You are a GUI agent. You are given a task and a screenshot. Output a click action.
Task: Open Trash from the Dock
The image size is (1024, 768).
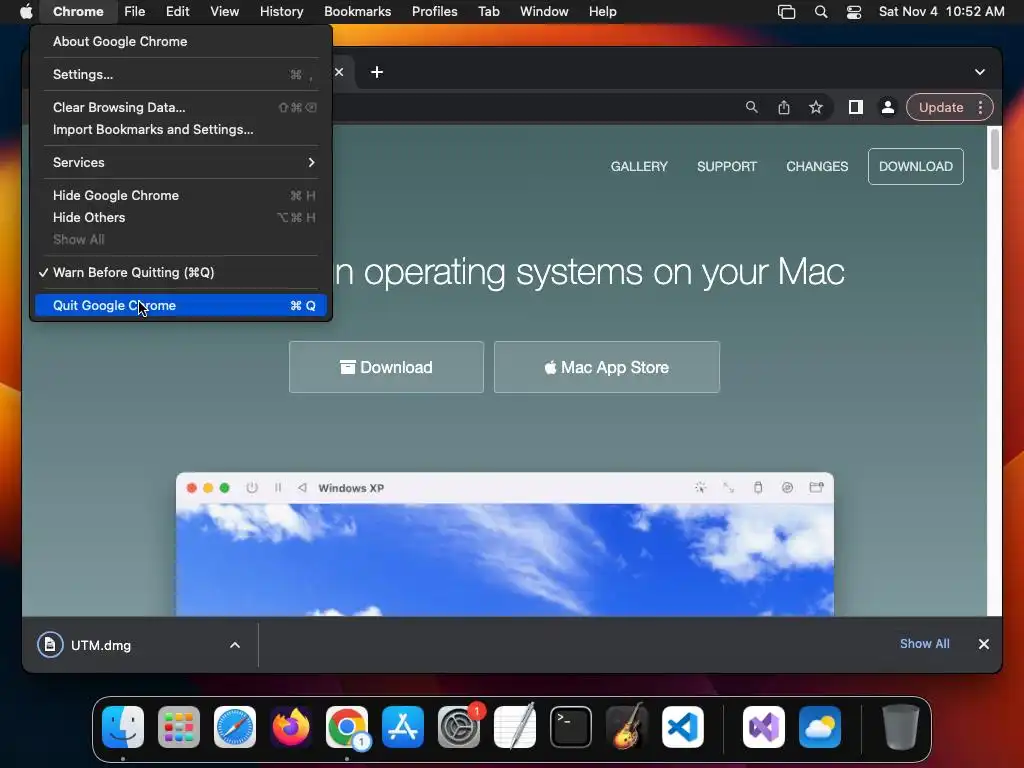[x=901, y=727]
